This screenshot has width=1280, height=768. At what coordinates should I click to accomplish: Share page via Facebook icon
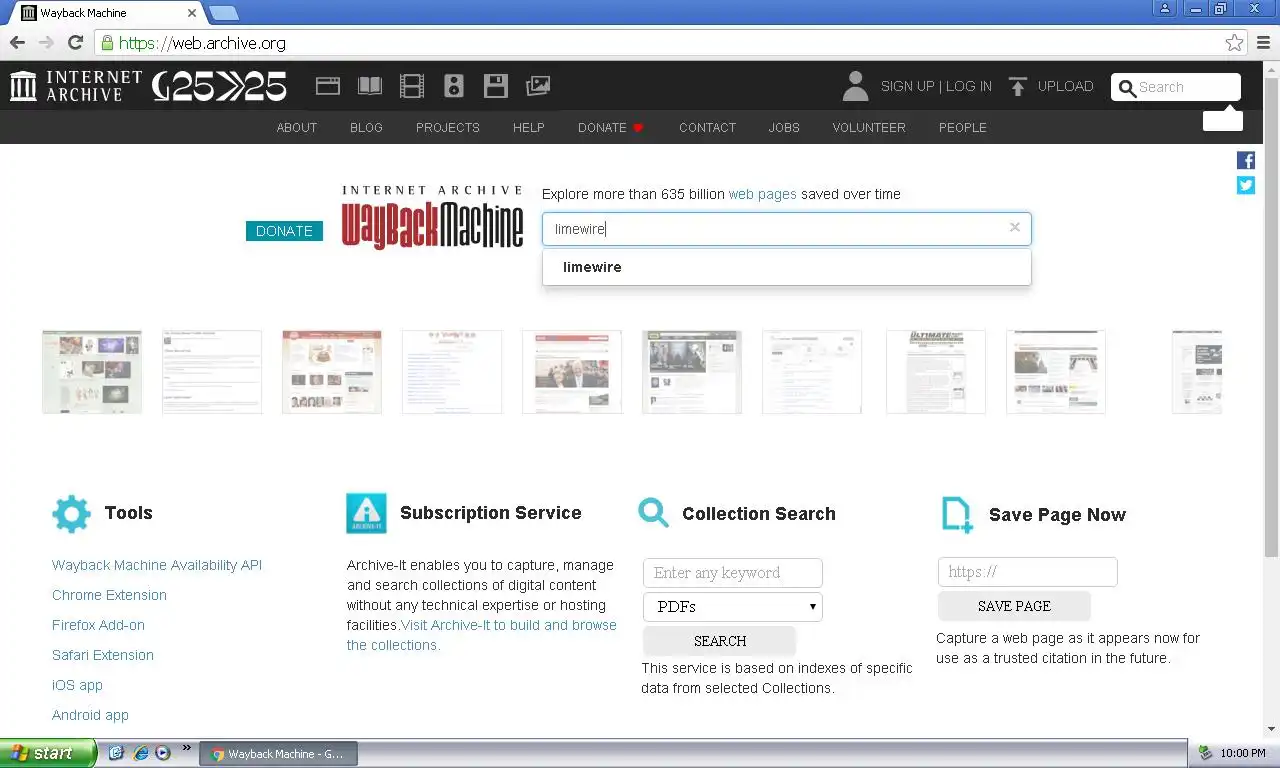tap(1246, 160)
